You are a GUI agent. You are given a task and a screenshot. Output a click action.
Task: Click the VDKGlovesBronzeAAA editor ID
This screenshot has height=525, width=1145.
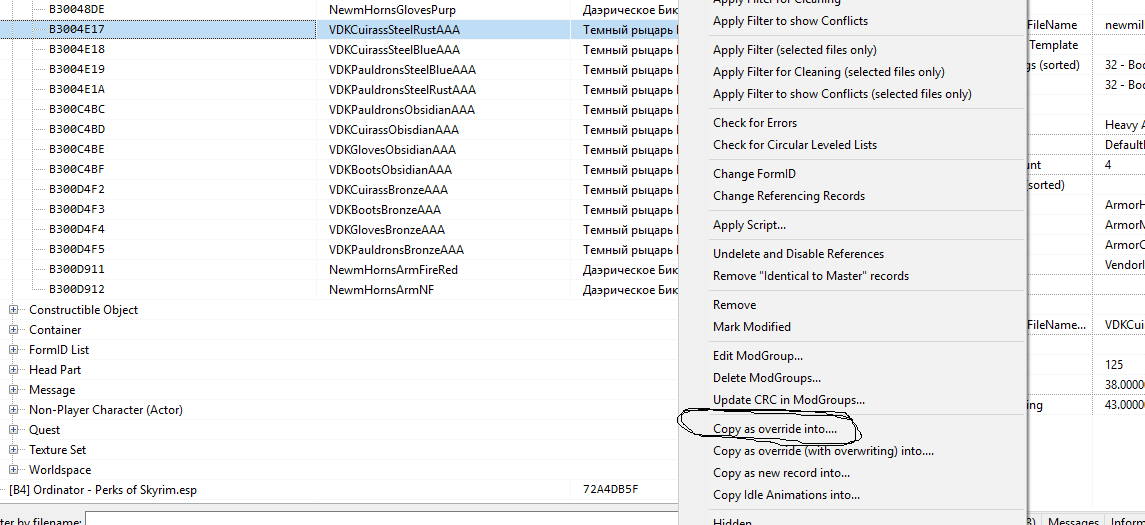pos(387,230)
